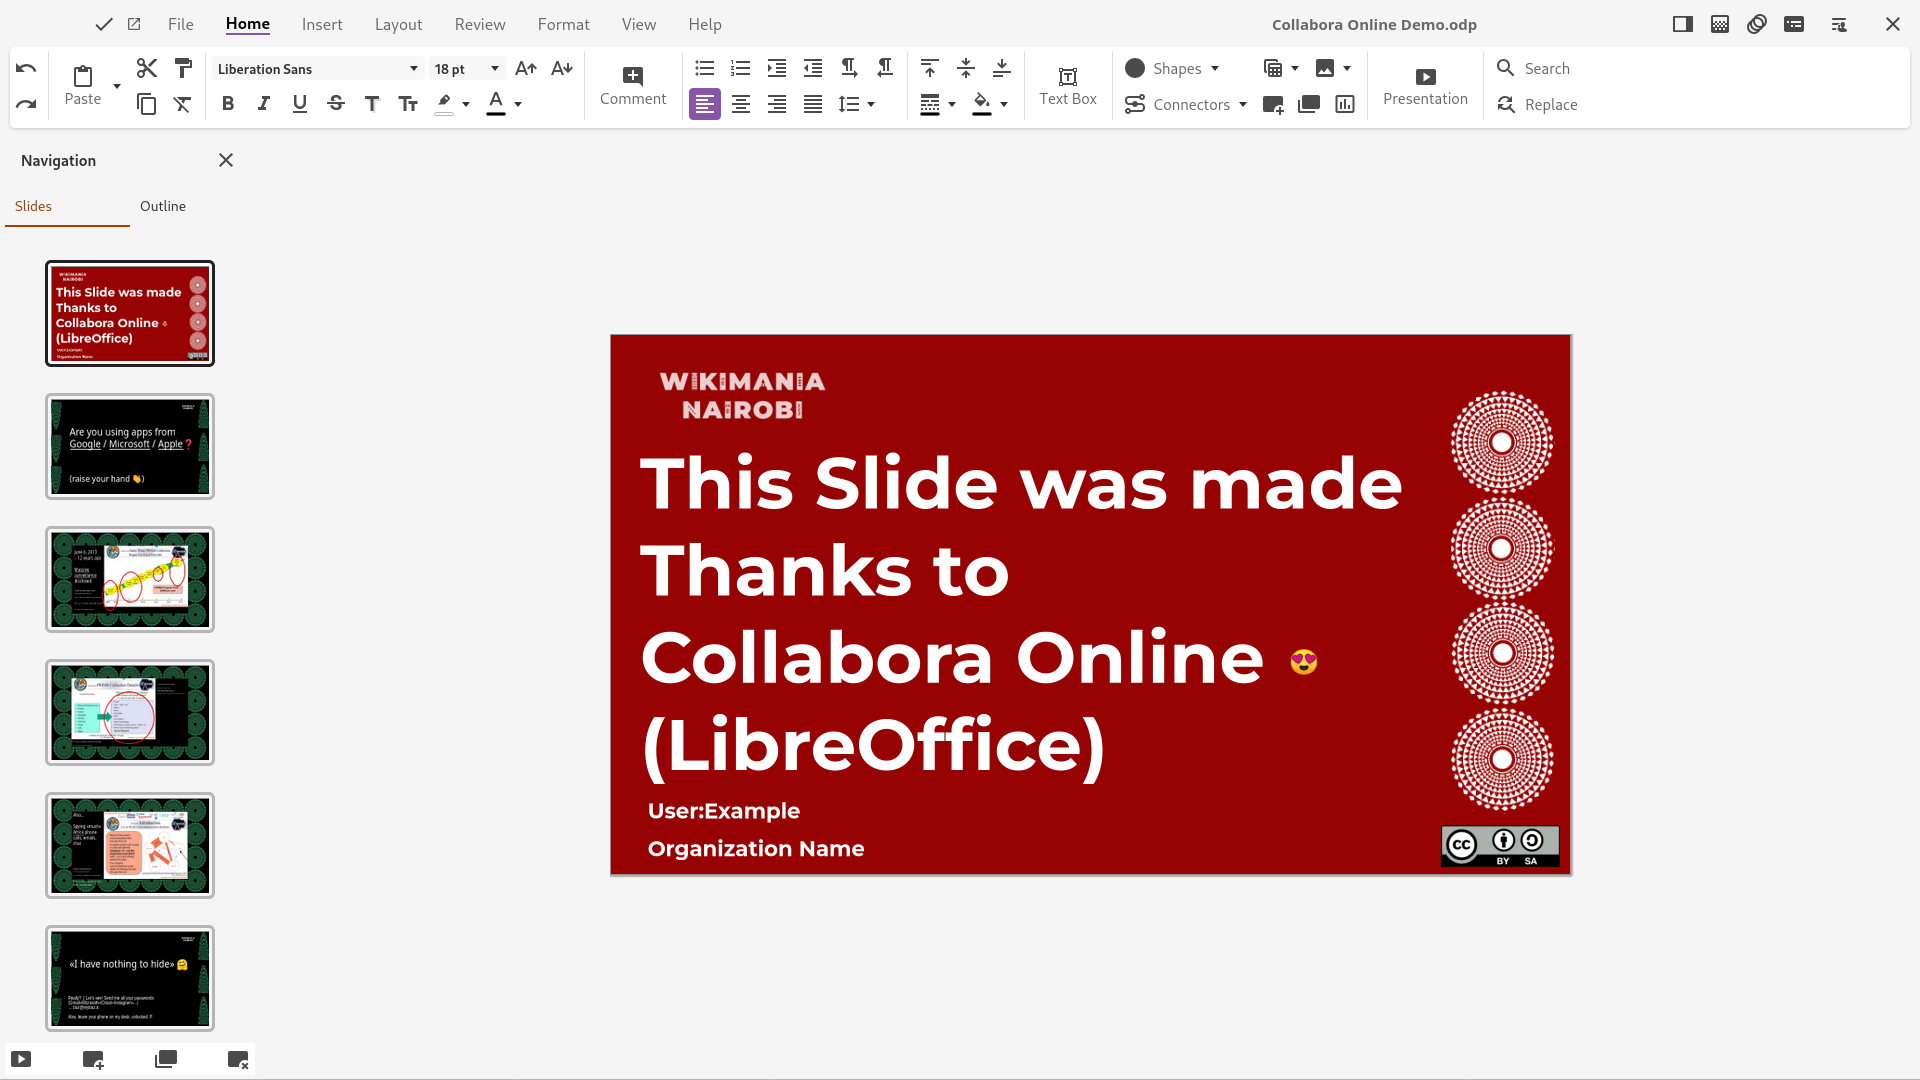The width and height of the screenshot is (1920, 1080).
Task: Apply the highlighting color swatch
Action: (445, 104)
